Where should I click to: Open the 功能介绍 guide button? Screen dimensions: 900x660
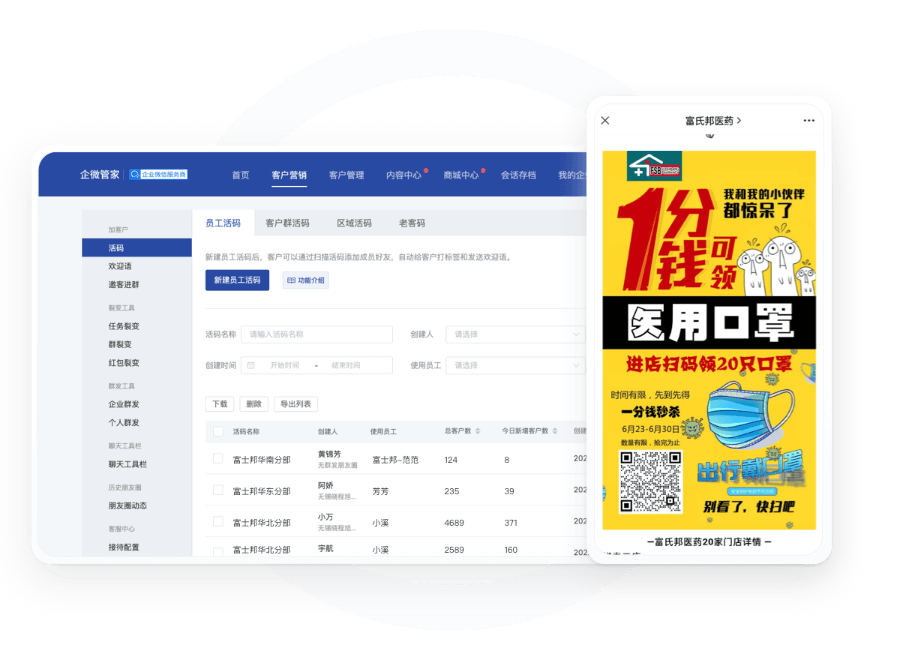tap(305, 280)
